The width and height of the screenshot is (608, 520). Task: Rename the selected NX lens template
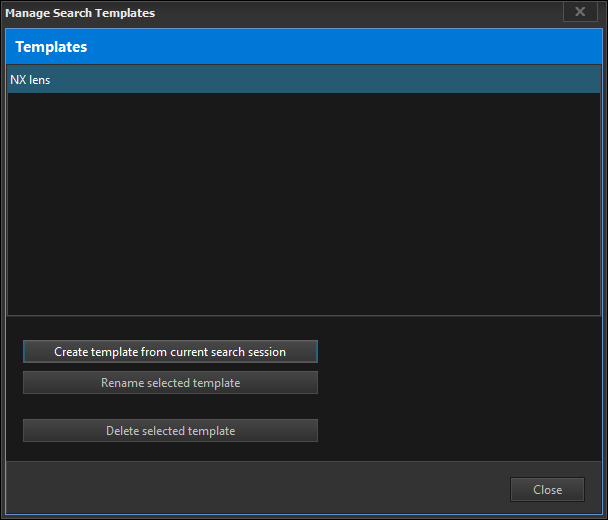[x=170, y=383]
